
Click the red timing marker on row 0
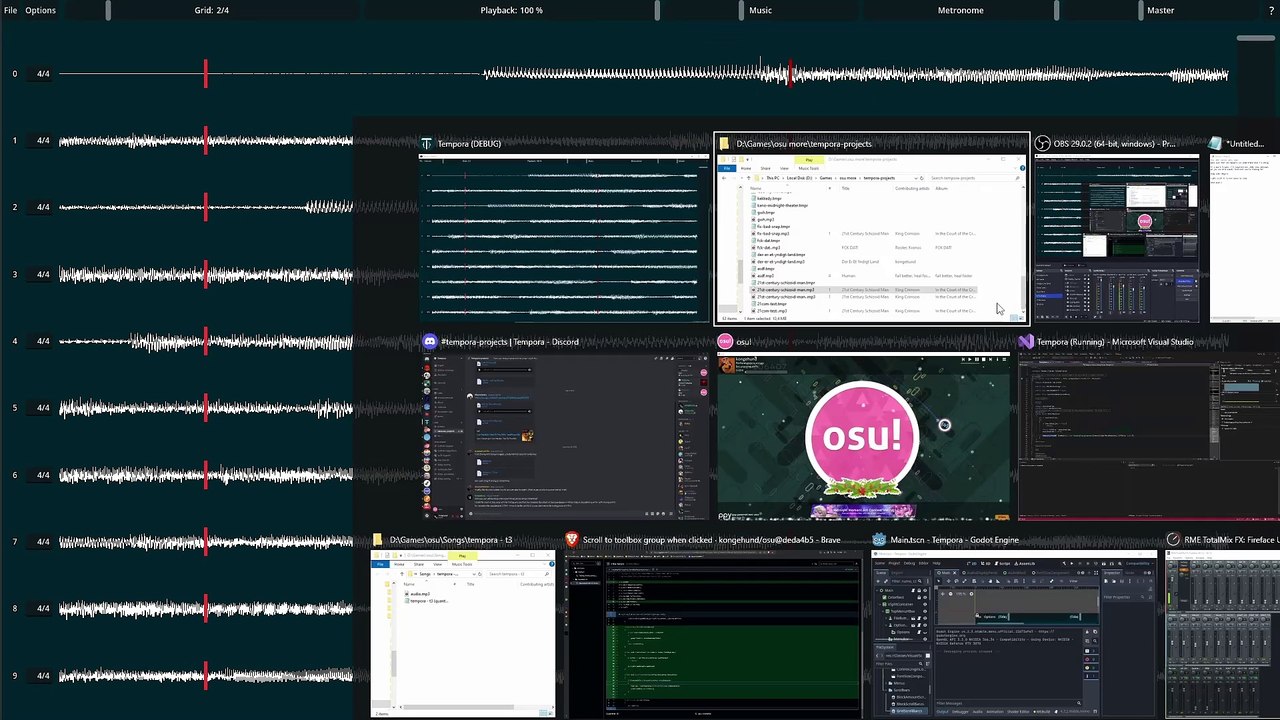pyautogui.click(x=206, y=74)
